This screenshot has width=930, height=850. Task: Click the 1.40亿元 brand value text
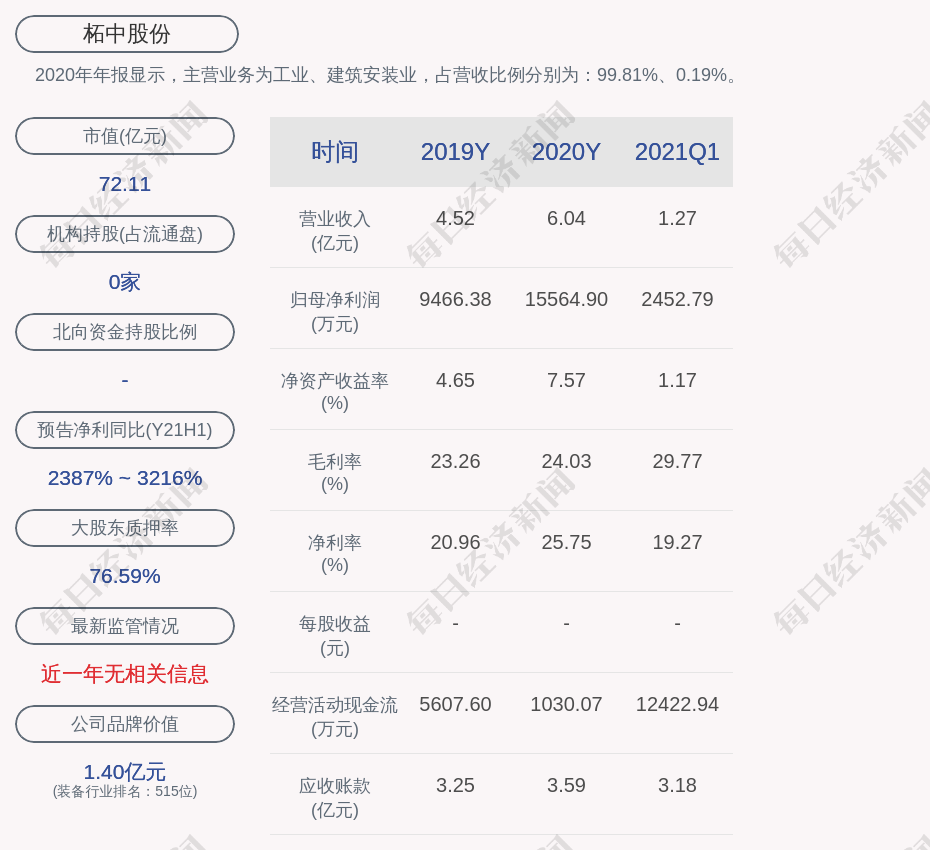point(125,772)
